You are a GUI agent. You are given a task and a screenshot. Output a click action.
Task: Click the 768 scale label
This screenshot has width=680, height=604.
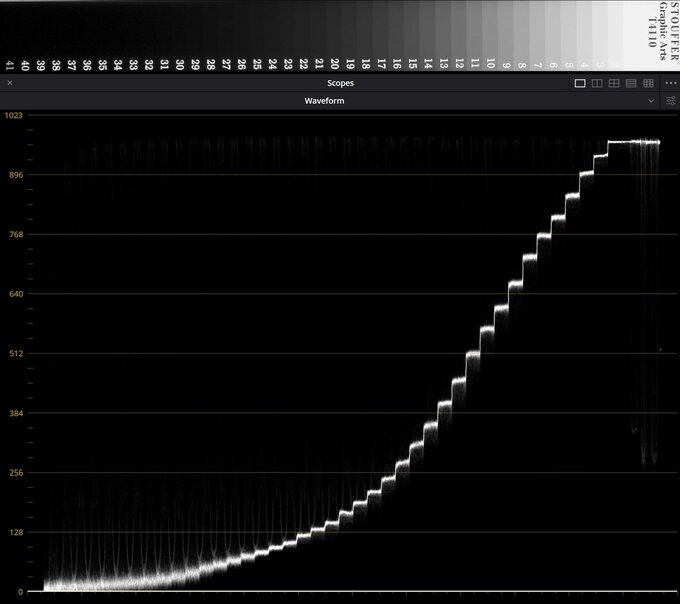point(16,235)
